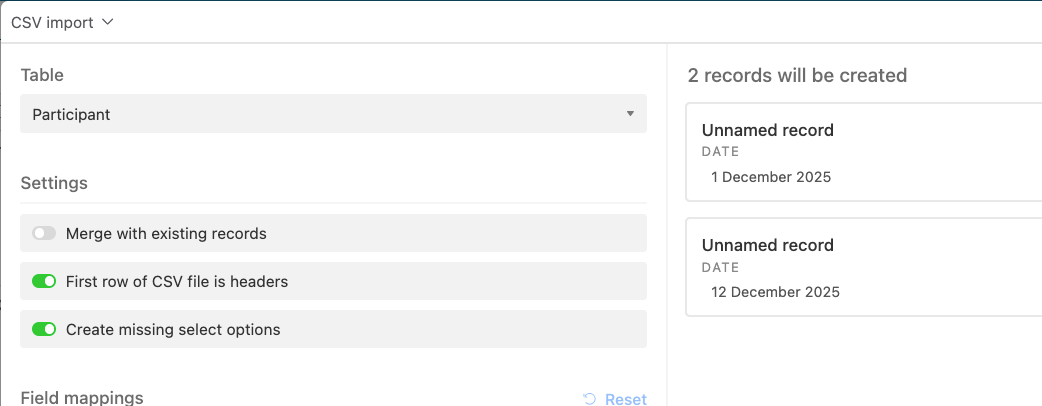Image resolution: width=1042 pixels, height=406 pixels.
Task: Click the Merge with existing records label
Action: 166,234
